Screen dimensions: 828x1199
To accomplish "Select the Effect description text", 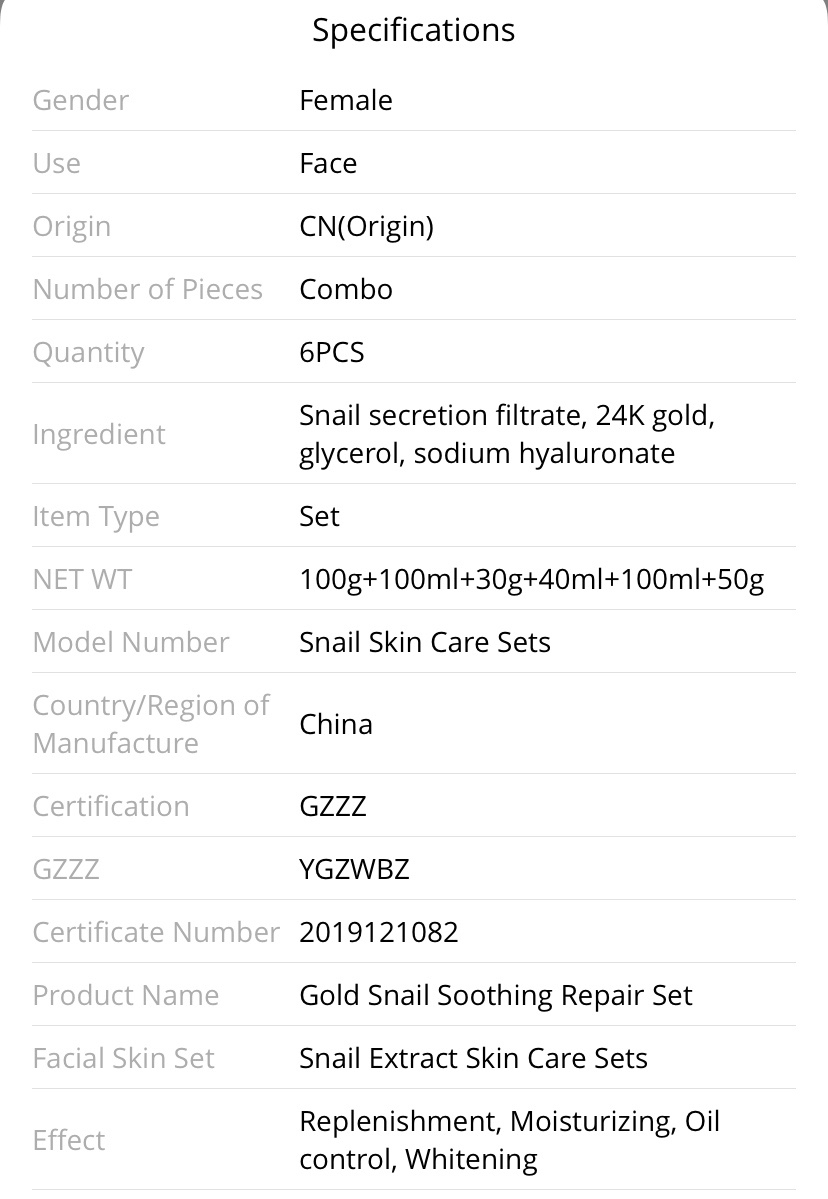I will [x=509, y=1140].
